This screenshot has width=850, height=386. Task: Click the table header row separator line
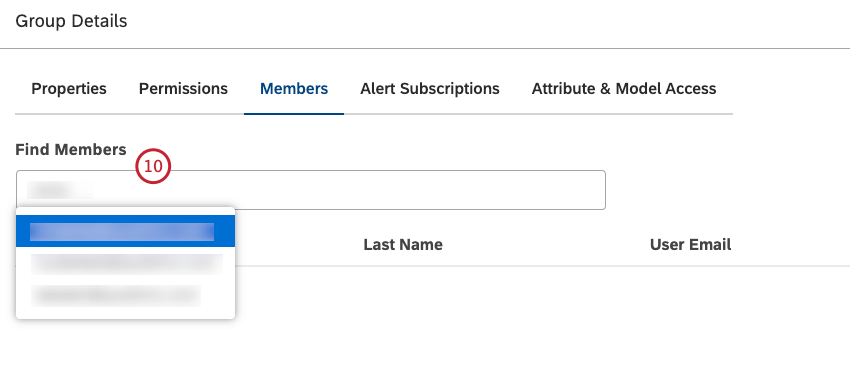point(542,266)
